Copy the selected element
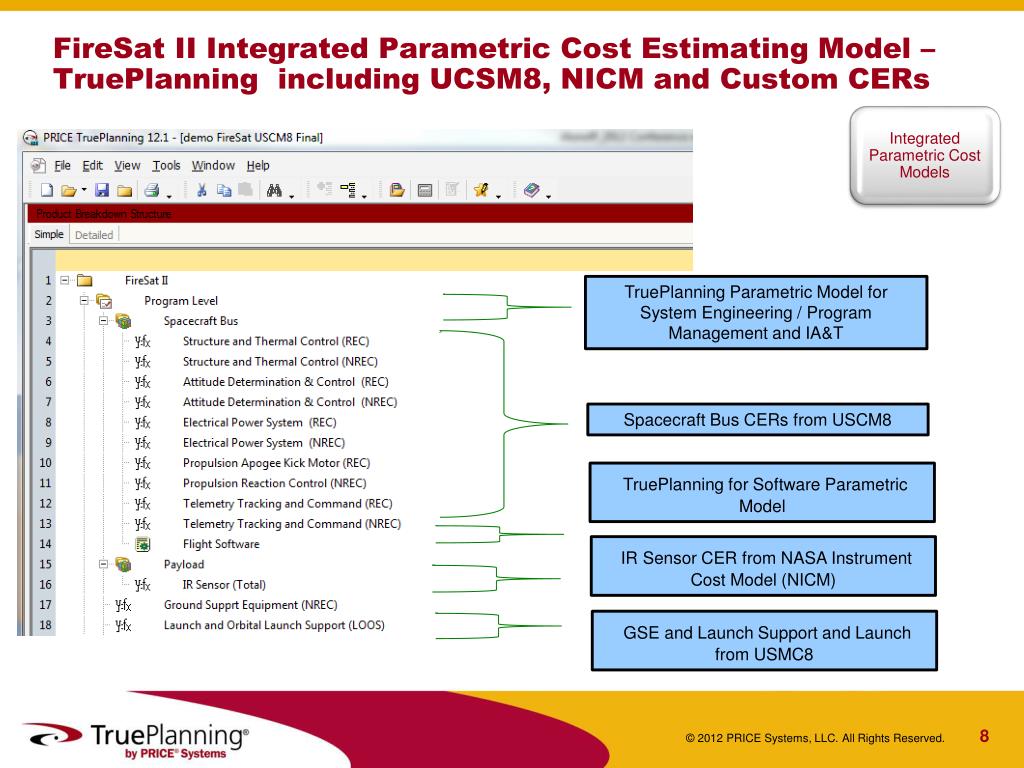The height and width of the screenshot is (768, 1024). pos(223,190)
